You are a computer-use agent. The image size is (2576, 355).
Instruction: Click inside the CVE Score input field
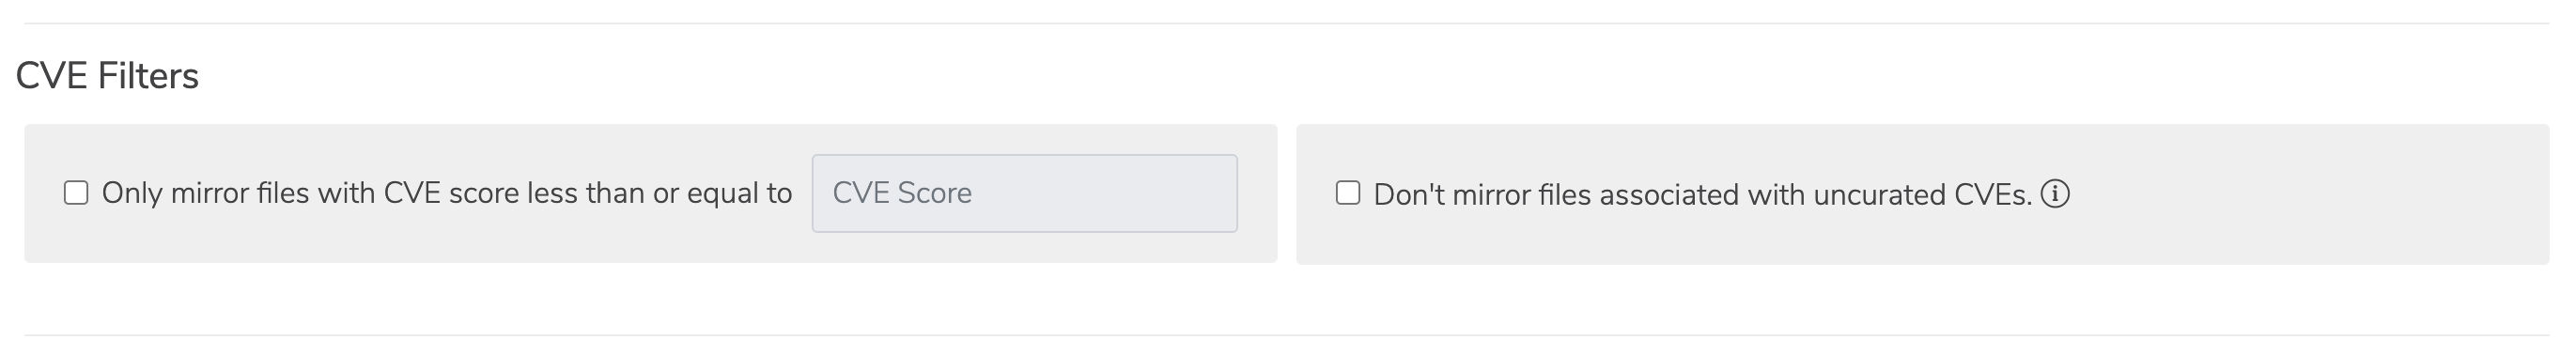[1024, 193]
